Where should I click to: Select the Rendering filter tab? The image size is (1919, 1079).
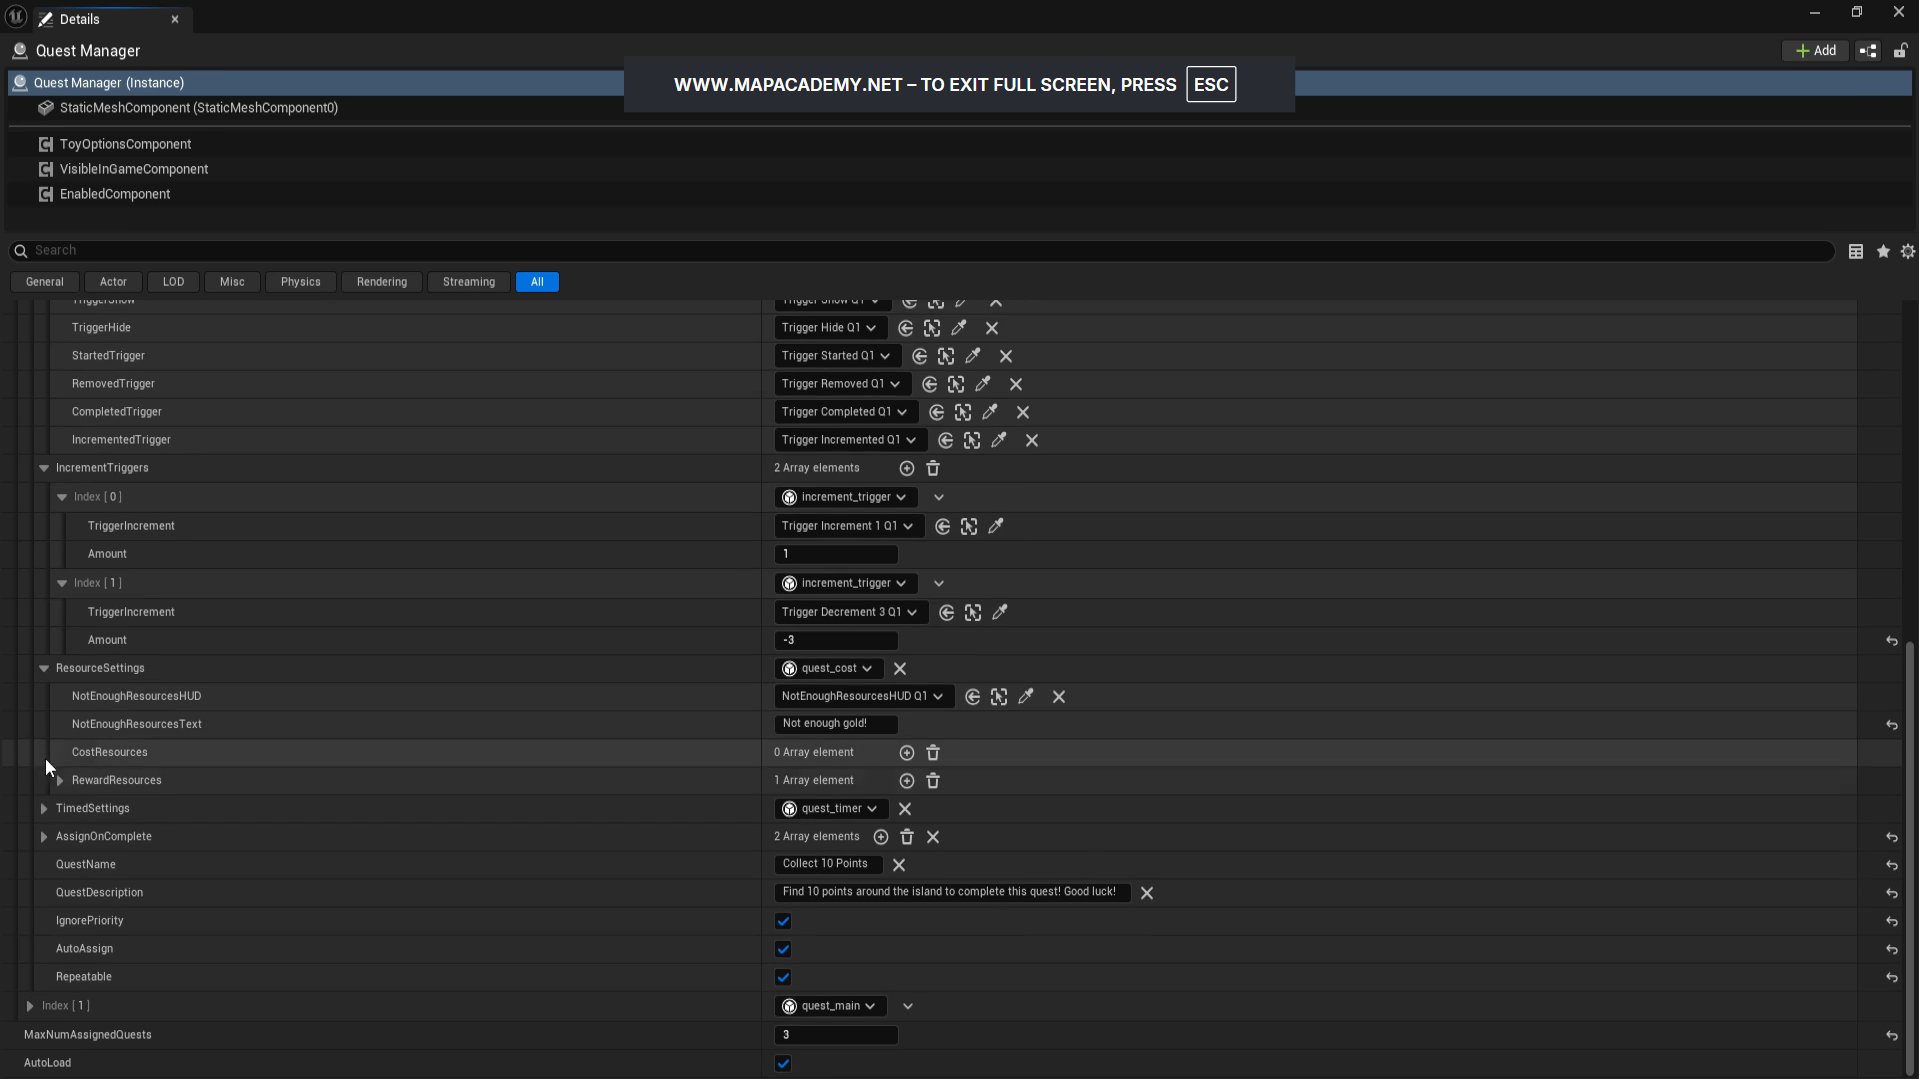click(381, 282)
